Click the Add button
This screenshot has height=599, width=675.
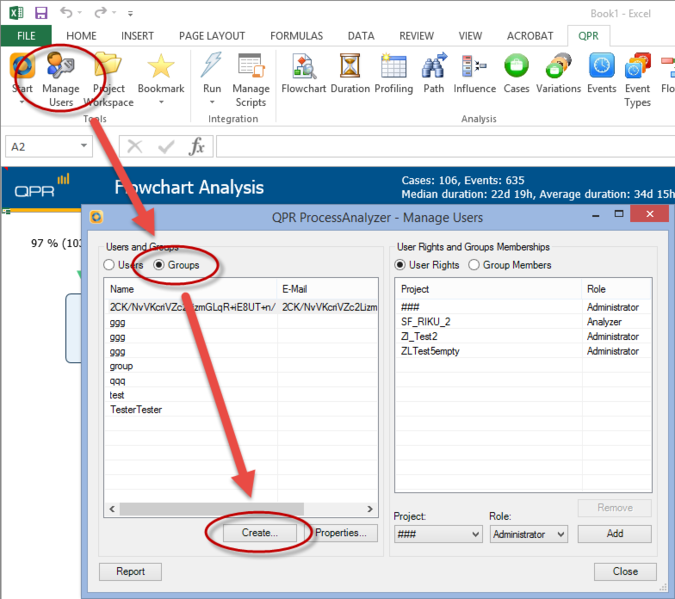point(614,534)
